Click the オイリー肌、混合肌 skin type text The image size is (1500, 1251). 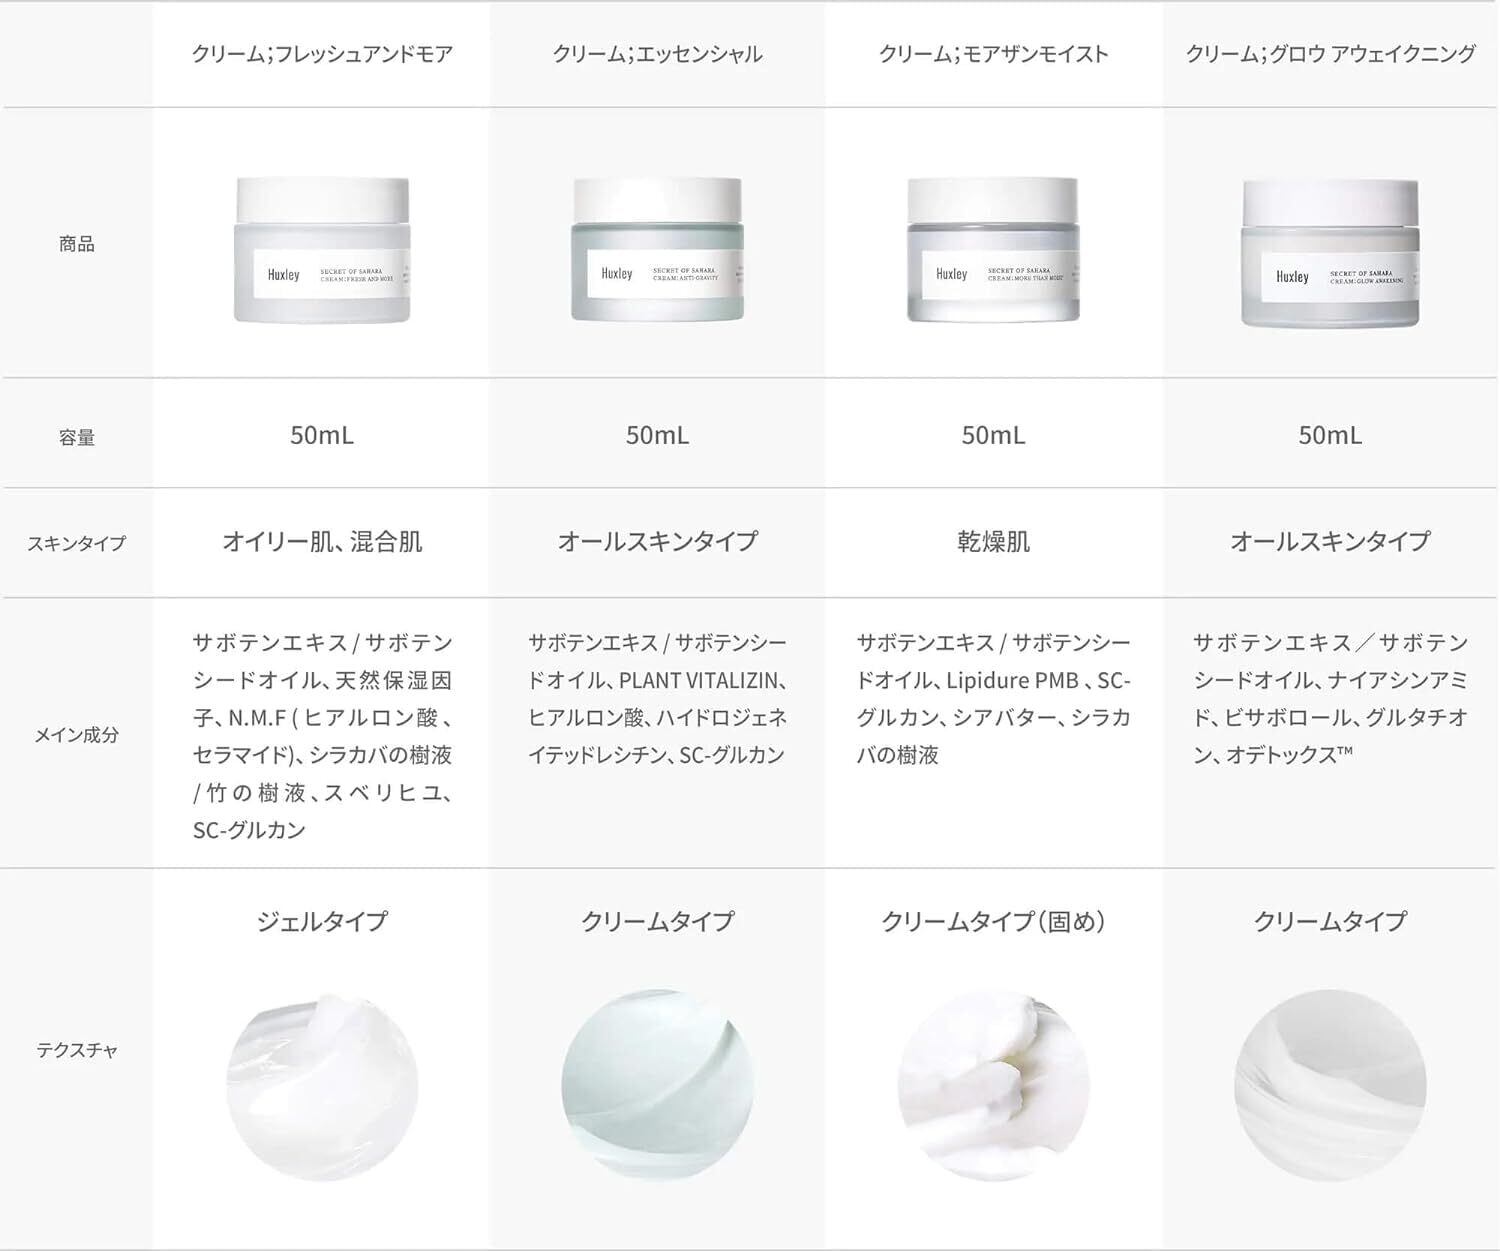(x=322, y=542)
